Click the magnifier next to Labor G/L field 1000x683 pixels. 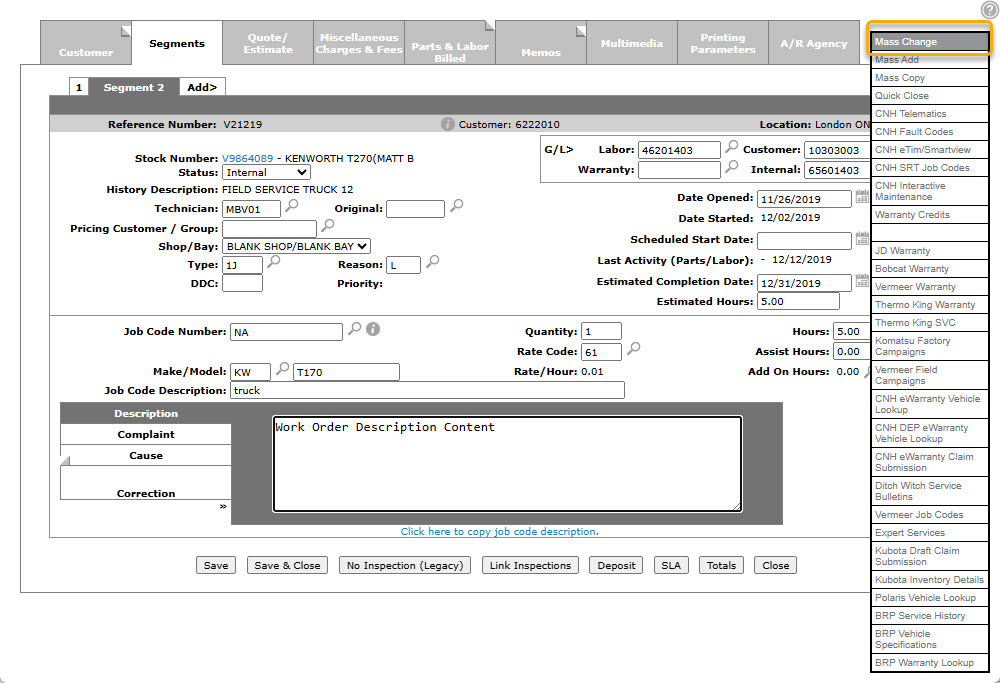pos(732,147)
